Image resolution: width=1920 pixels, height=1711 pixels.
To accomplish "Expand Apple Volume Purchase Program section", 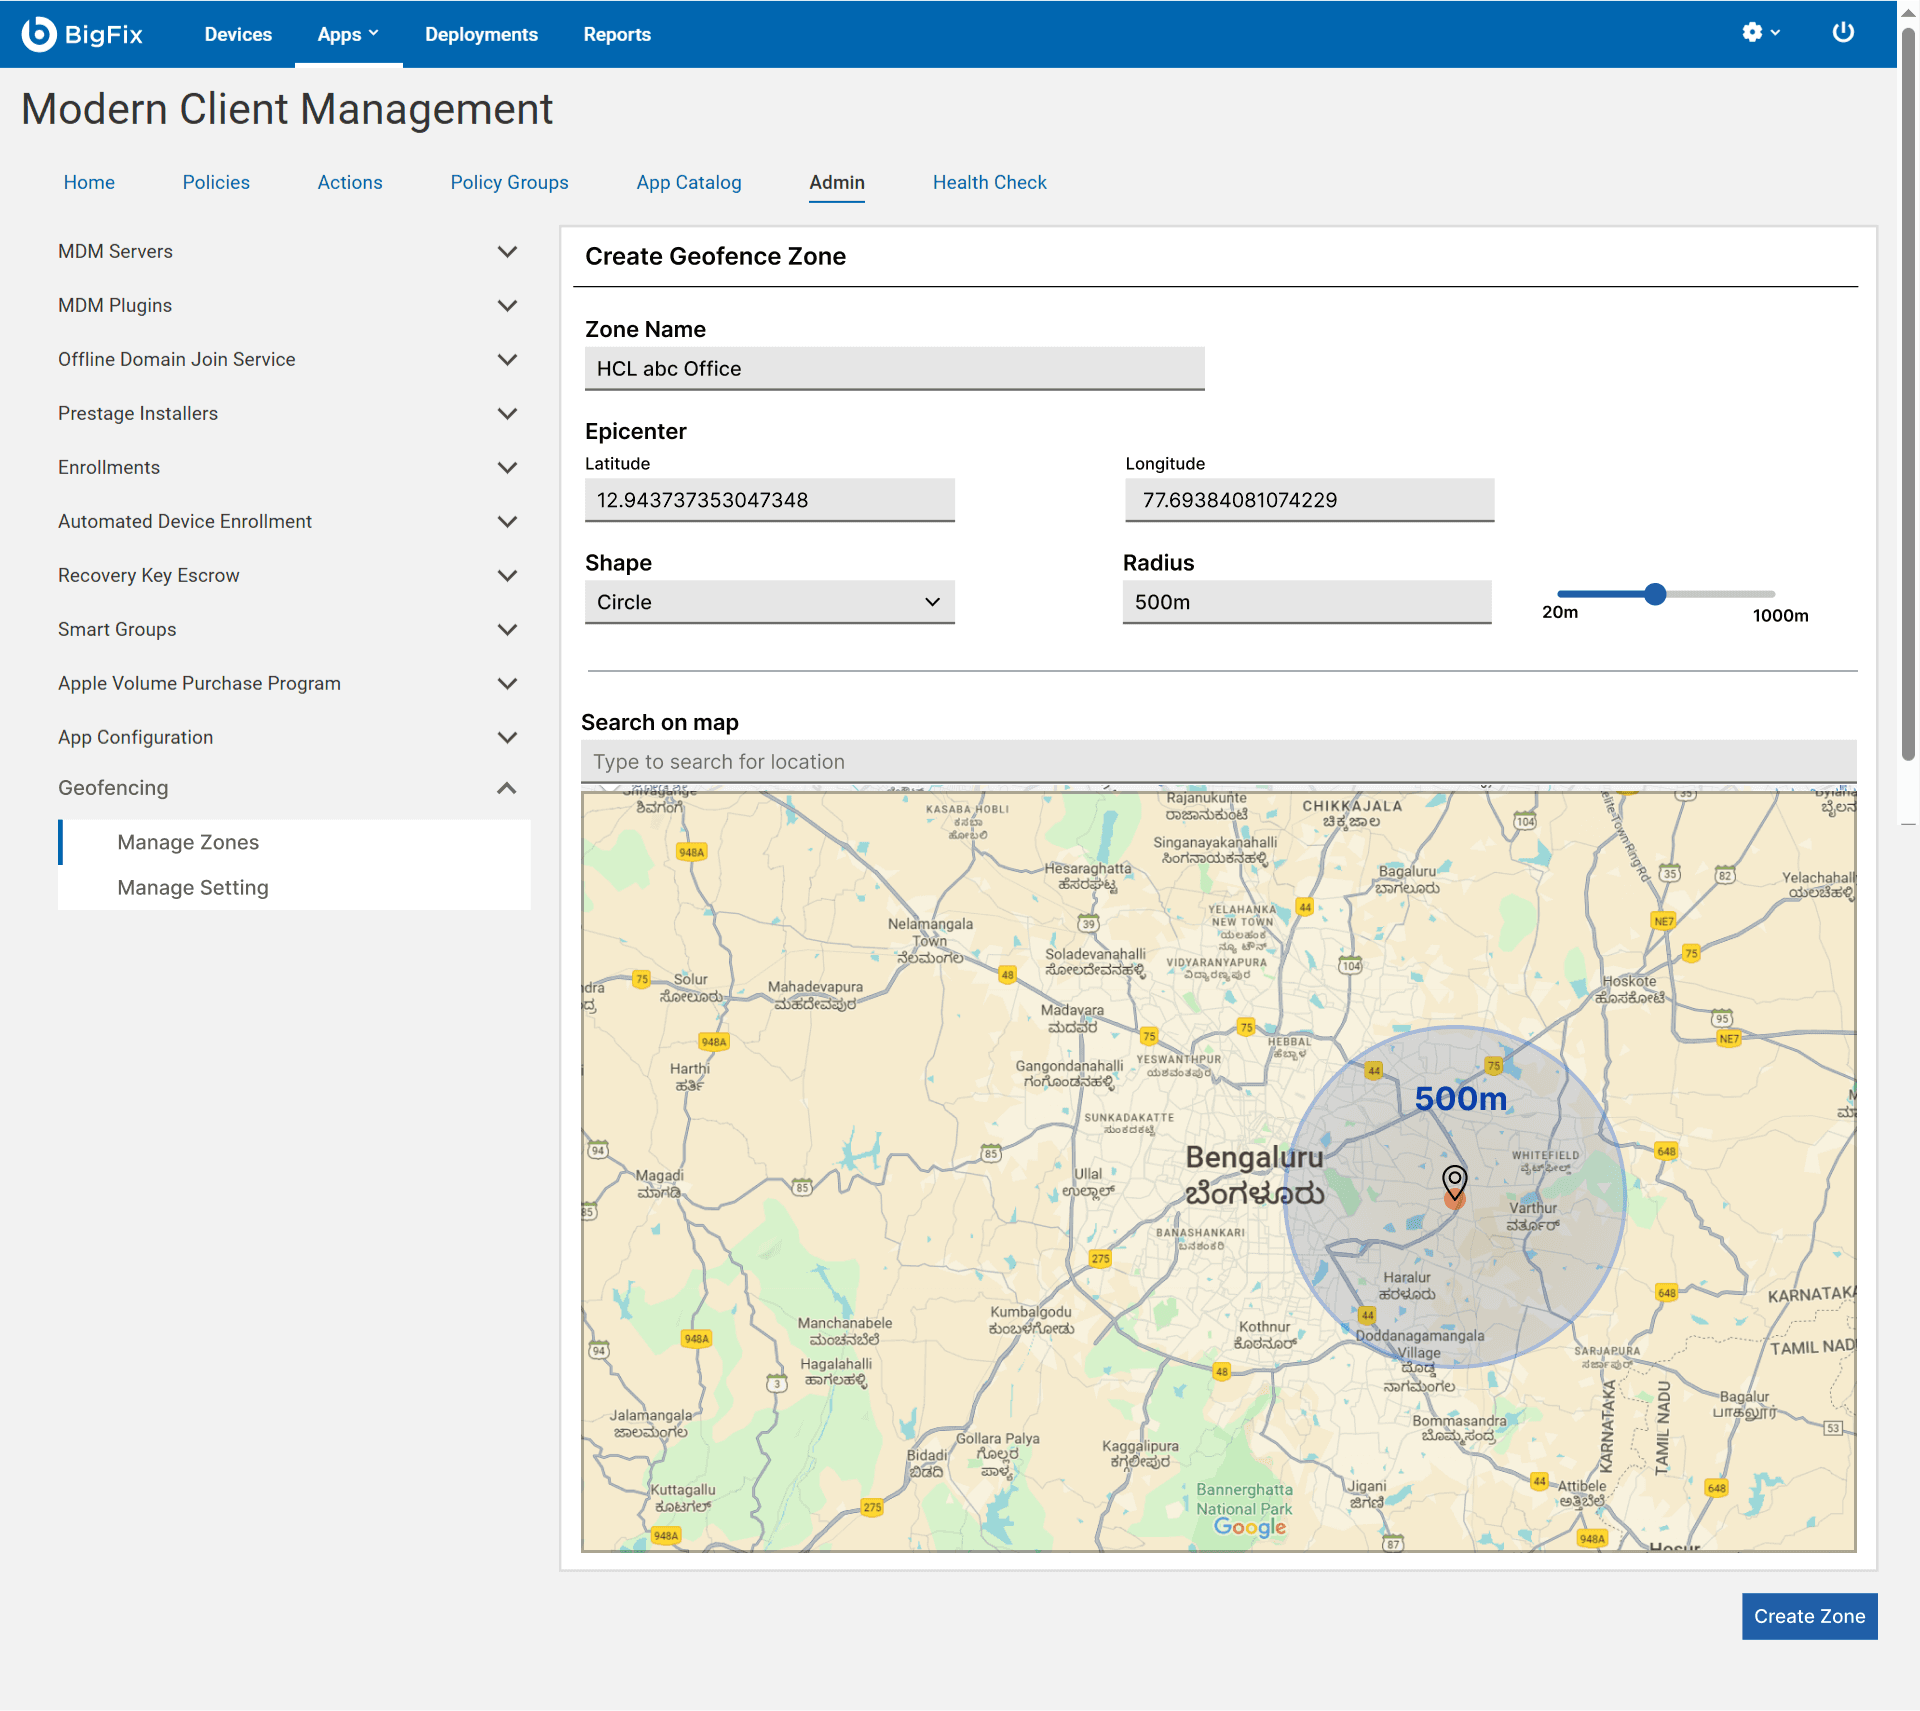I will tap(507, 683).
